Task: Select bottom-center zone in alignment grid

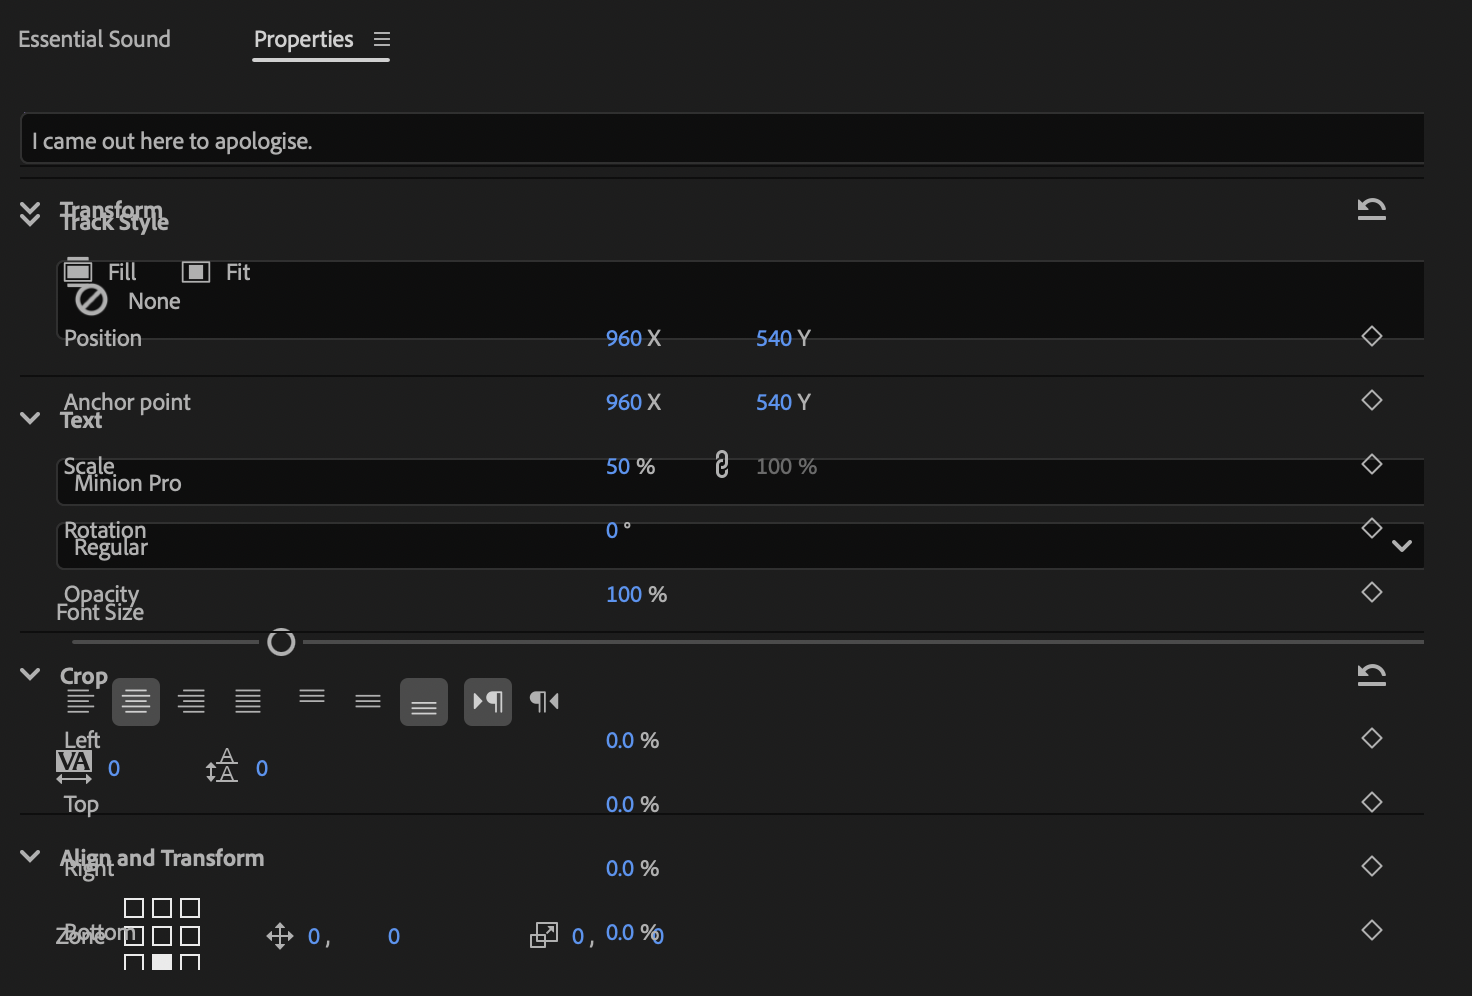Action: 161,961
